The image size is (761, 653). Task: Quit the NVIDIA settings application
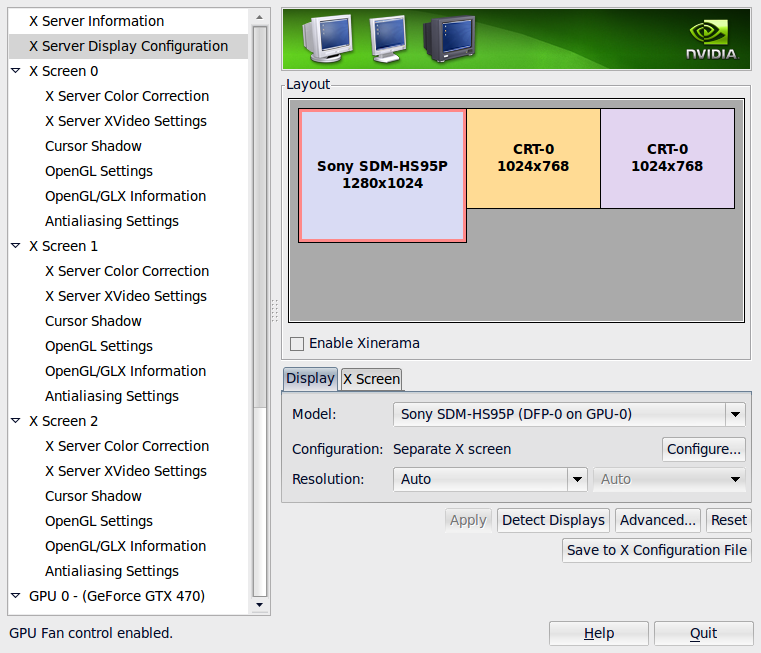tap(703, 633)
